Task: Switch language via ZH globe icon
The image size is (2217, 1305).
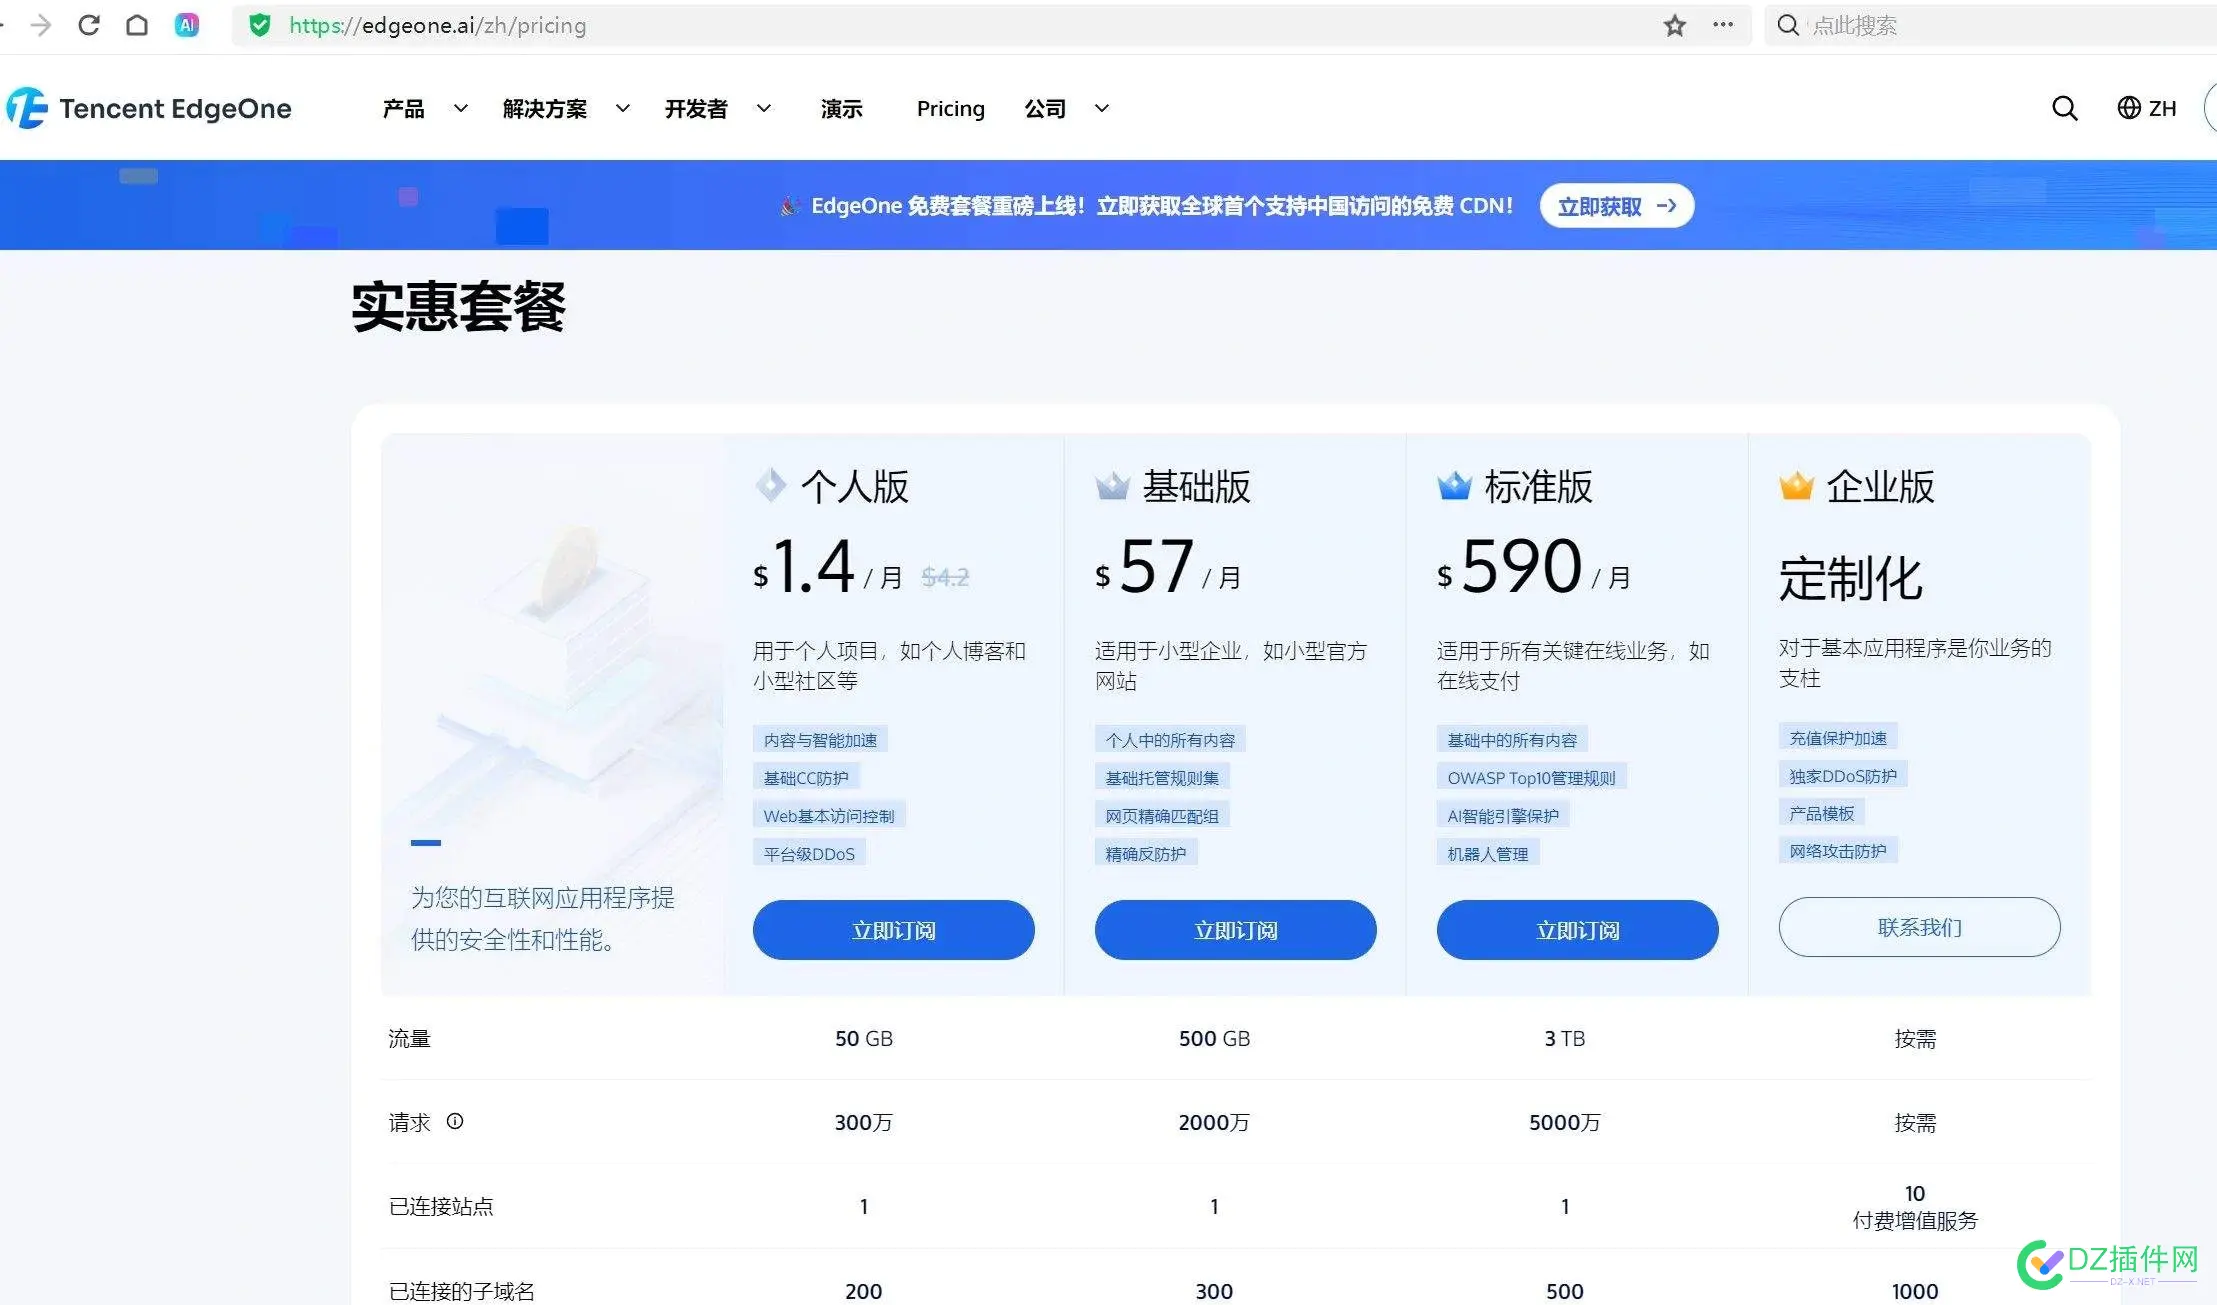Action: 2146,108
